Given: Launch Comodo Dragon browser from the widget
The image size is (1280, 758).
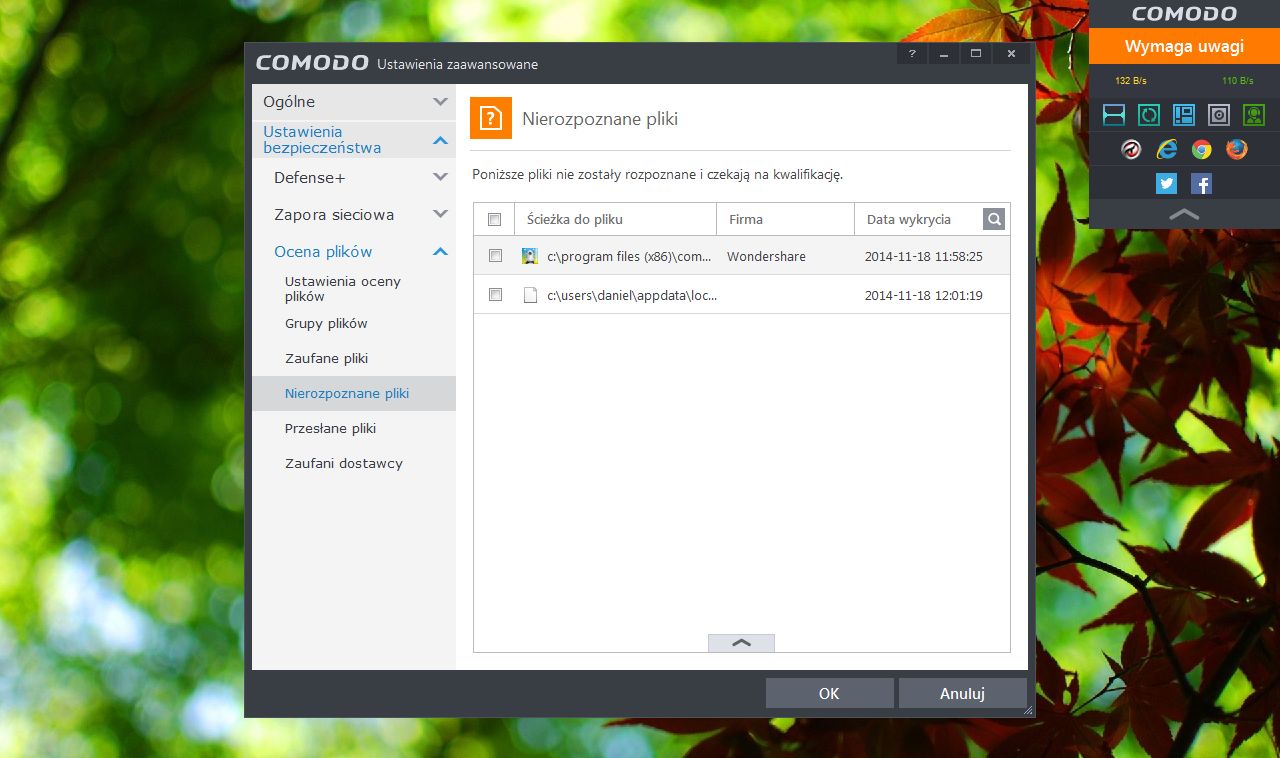Looking at the screenshot, I should [1132, 149].
